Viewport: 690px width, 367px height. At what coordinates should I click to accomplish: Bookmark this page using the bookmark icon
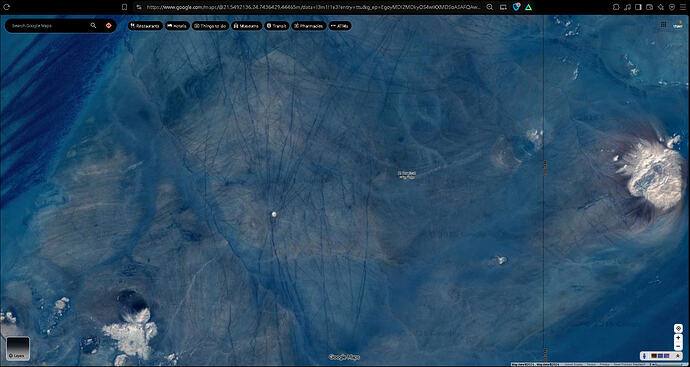(x=125, y=7)
